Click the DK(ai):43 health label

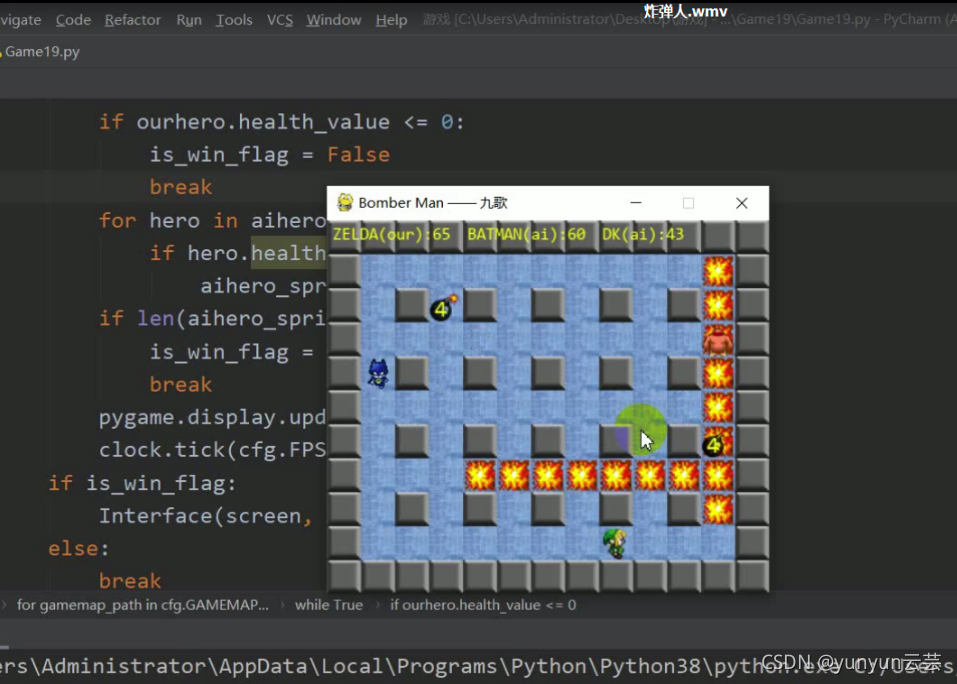pos(643,235)
